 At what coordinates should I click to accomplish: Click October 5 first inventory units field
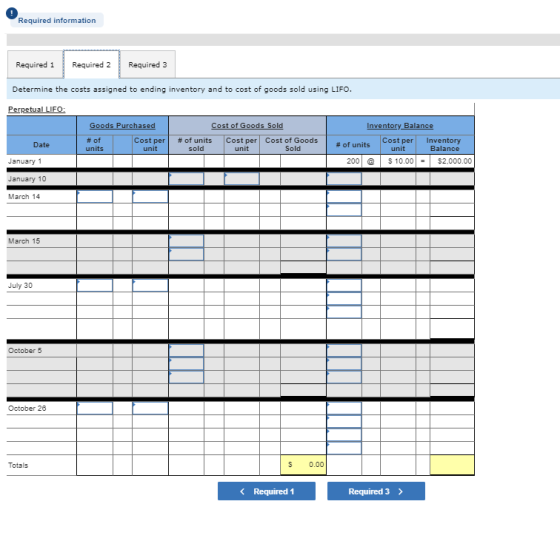pos(344,350)
